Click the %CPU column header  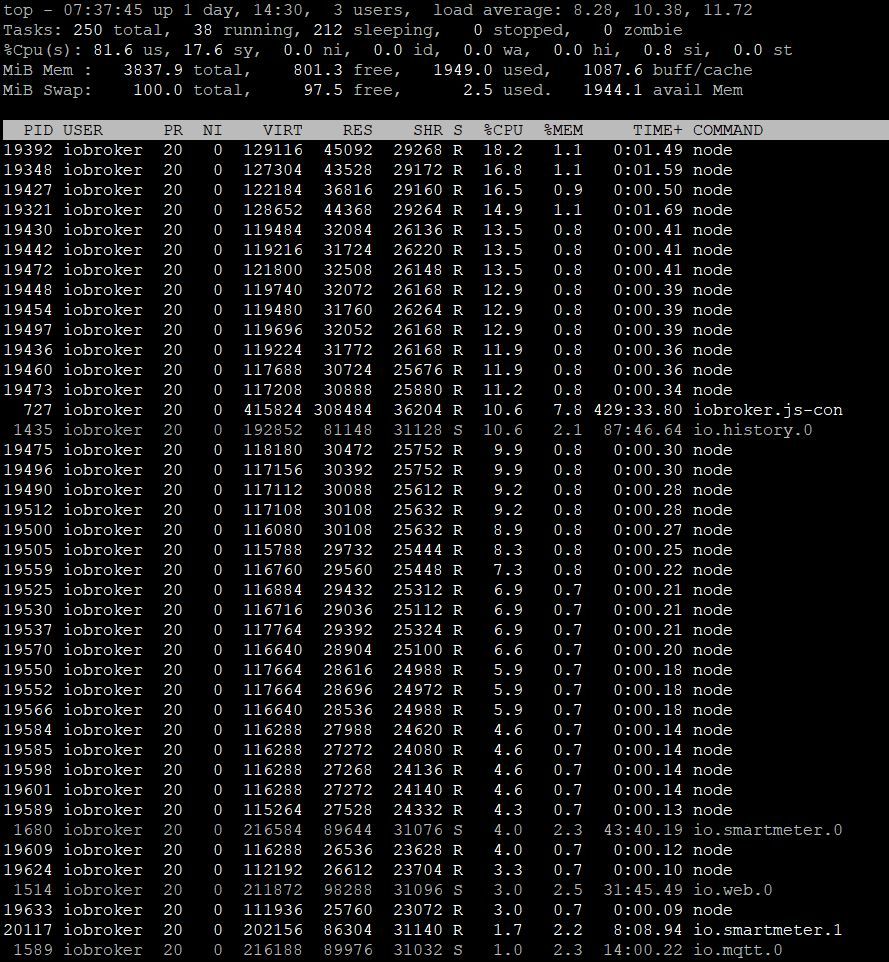503,130
